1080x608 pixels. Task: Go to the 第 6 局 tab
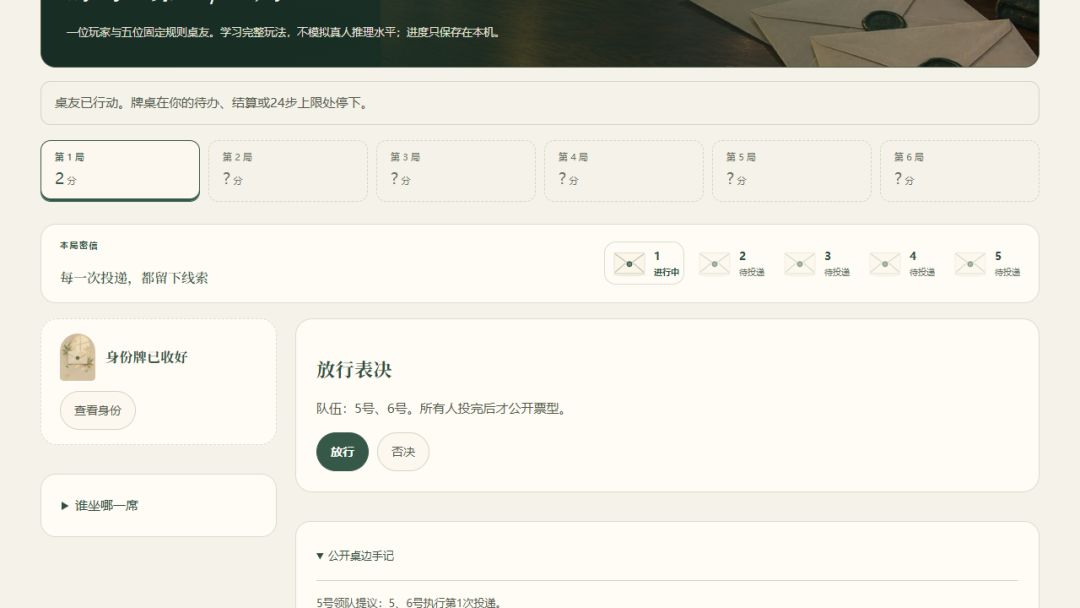pyautogui.click(x=959, y=171)
